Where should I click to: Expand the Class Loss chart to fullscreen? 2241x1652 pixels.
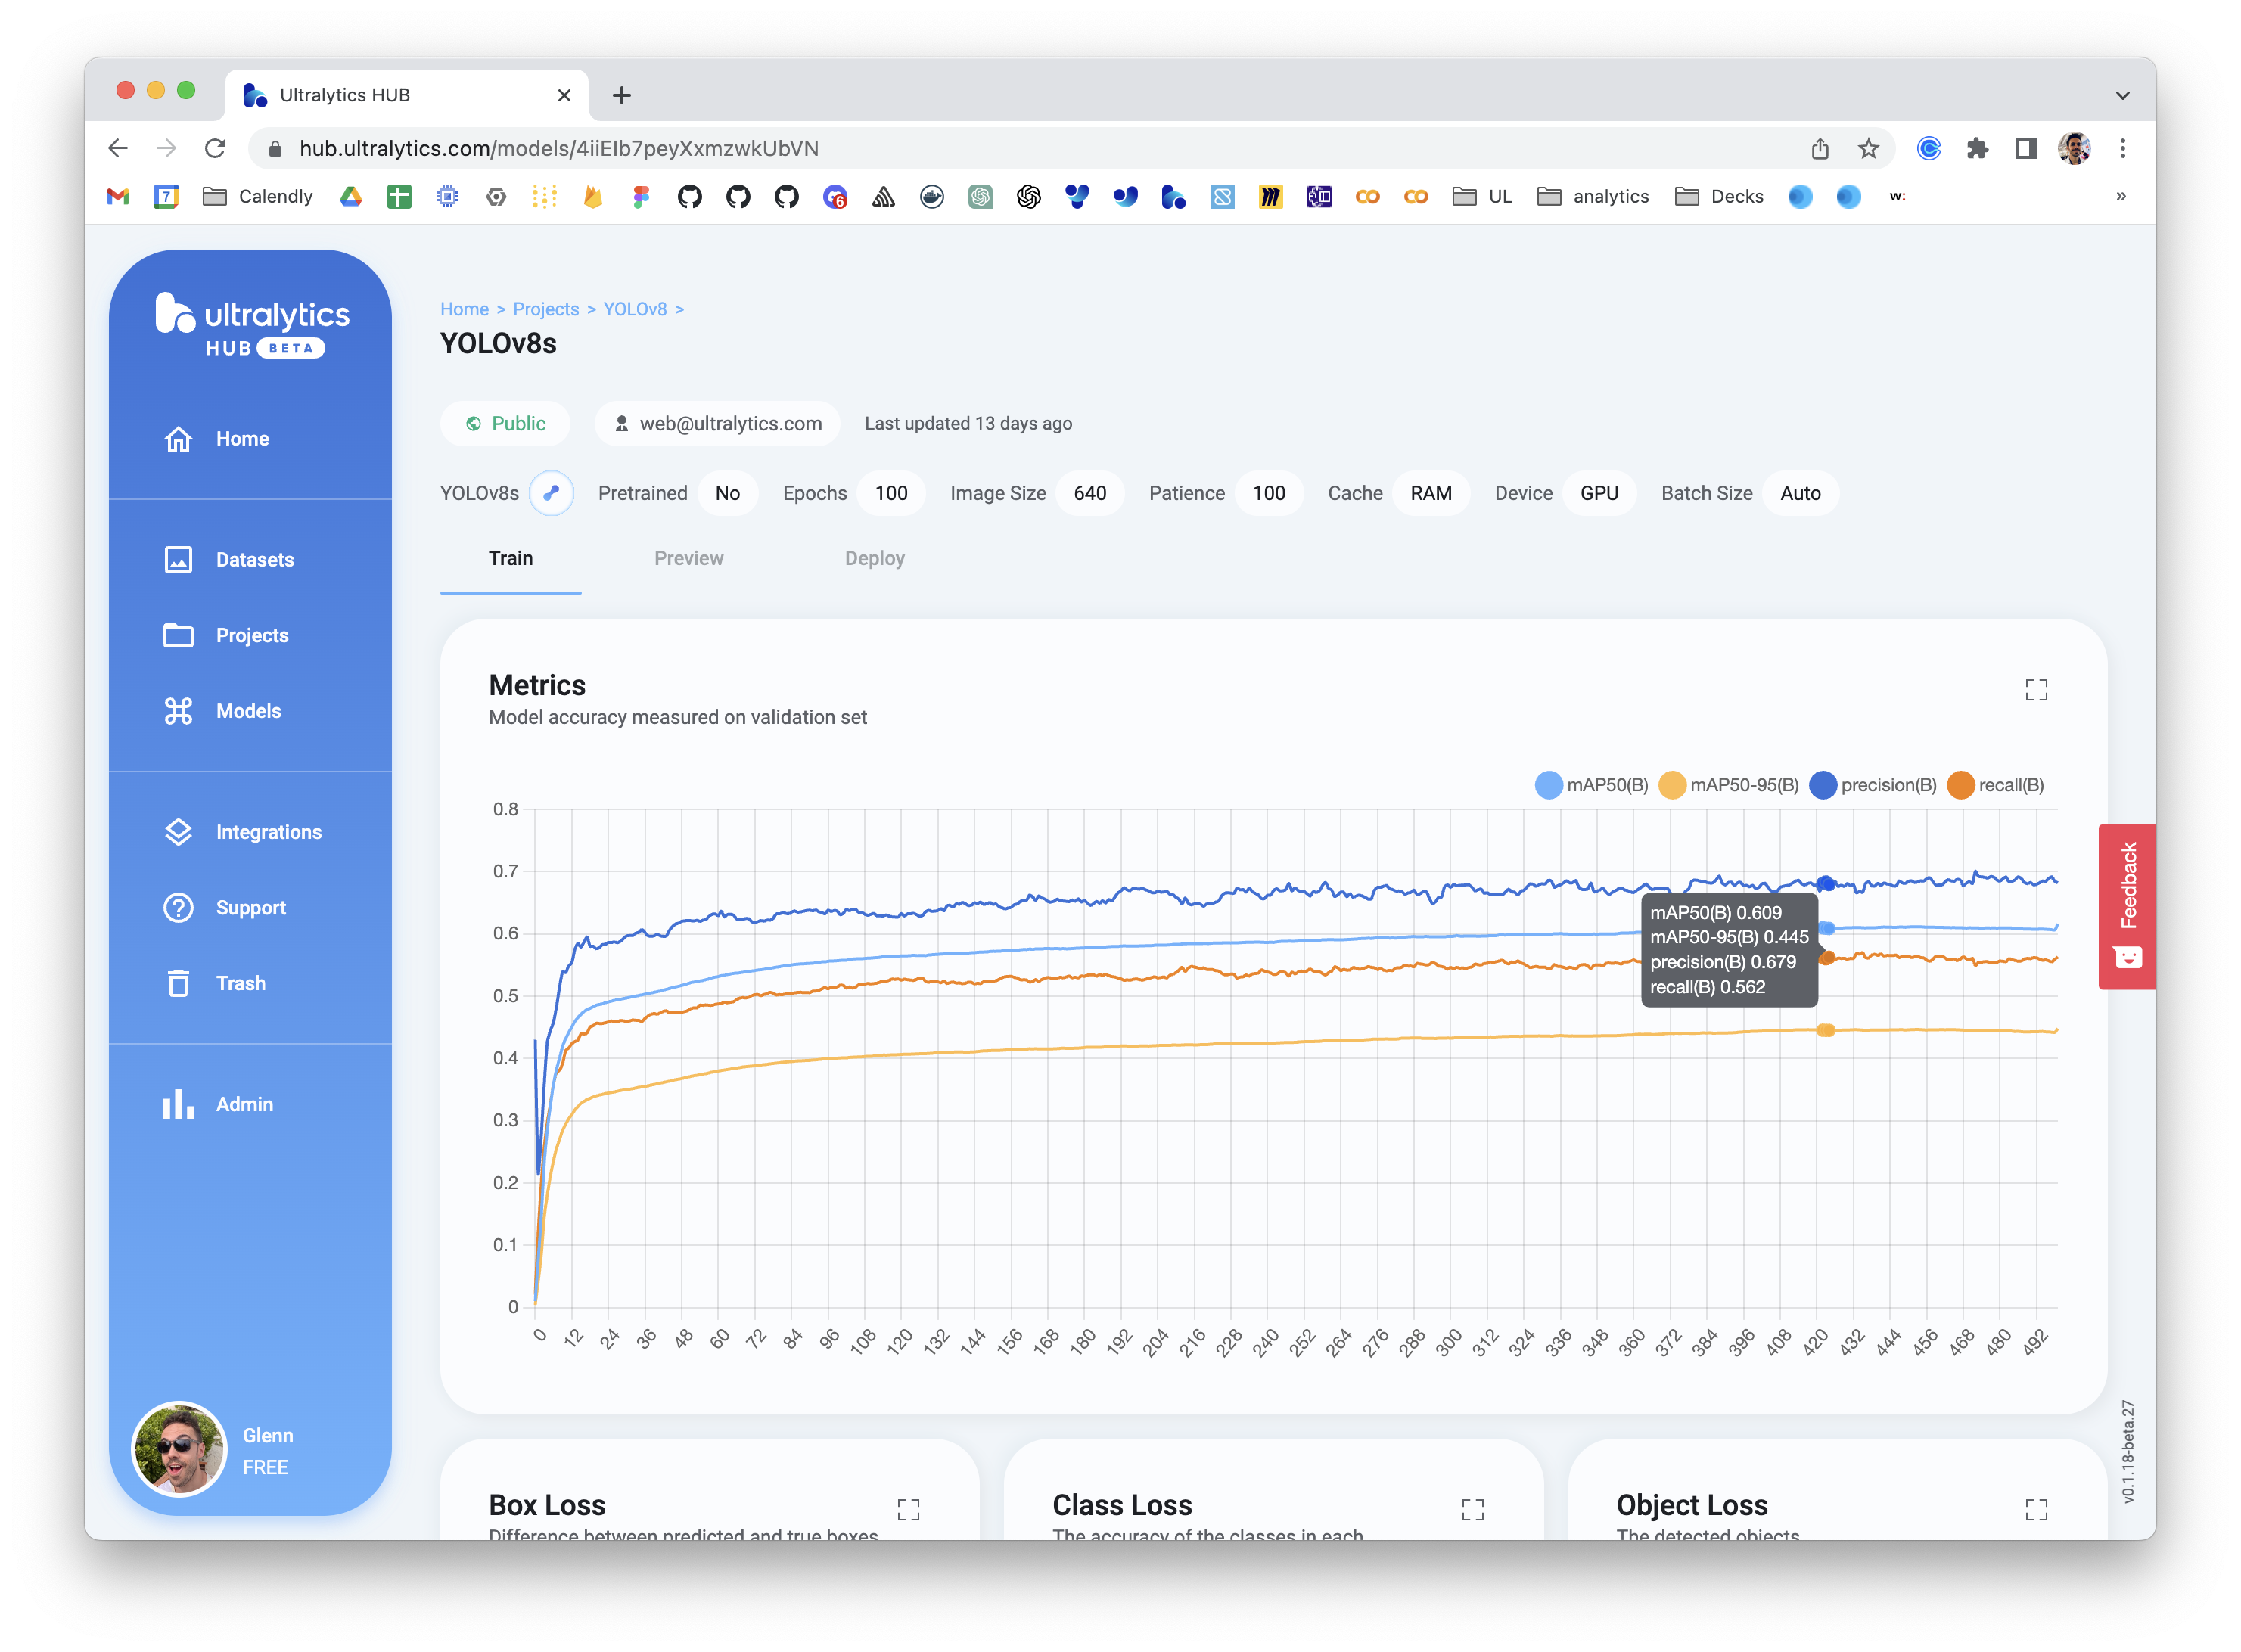coord(1473,1510)
